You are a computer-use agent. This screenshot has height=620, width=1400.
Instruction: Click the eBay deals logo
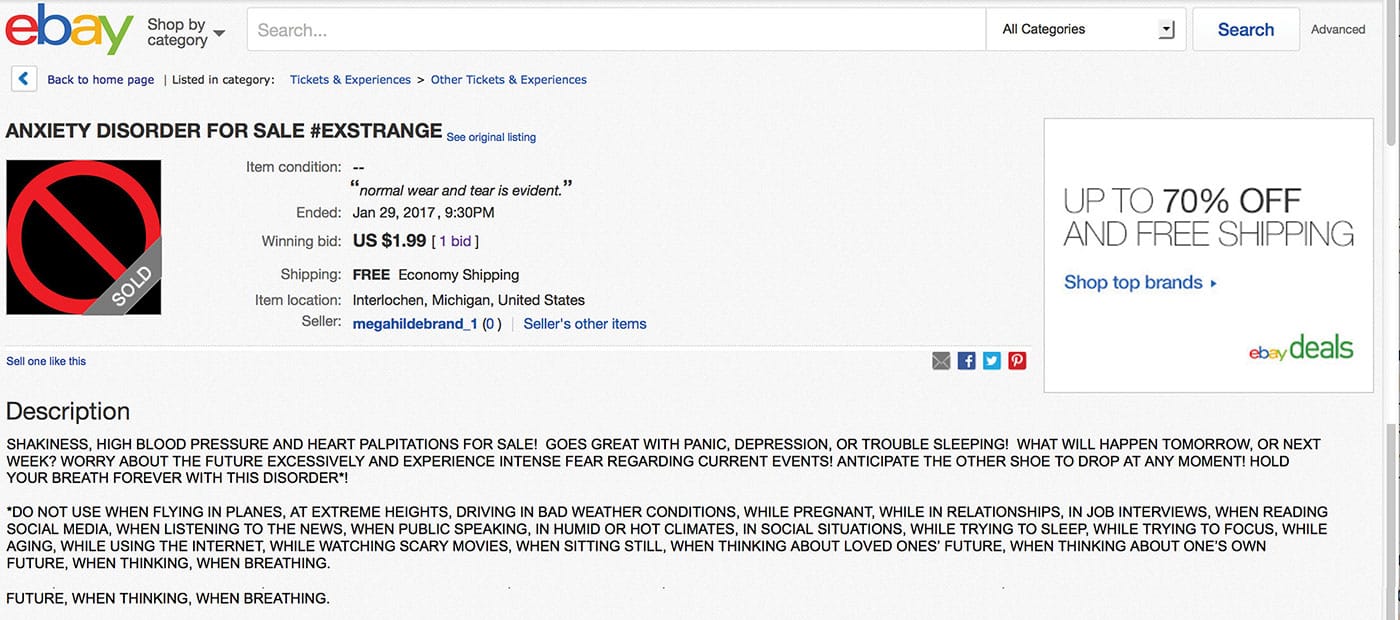(x=1300, y=349)
